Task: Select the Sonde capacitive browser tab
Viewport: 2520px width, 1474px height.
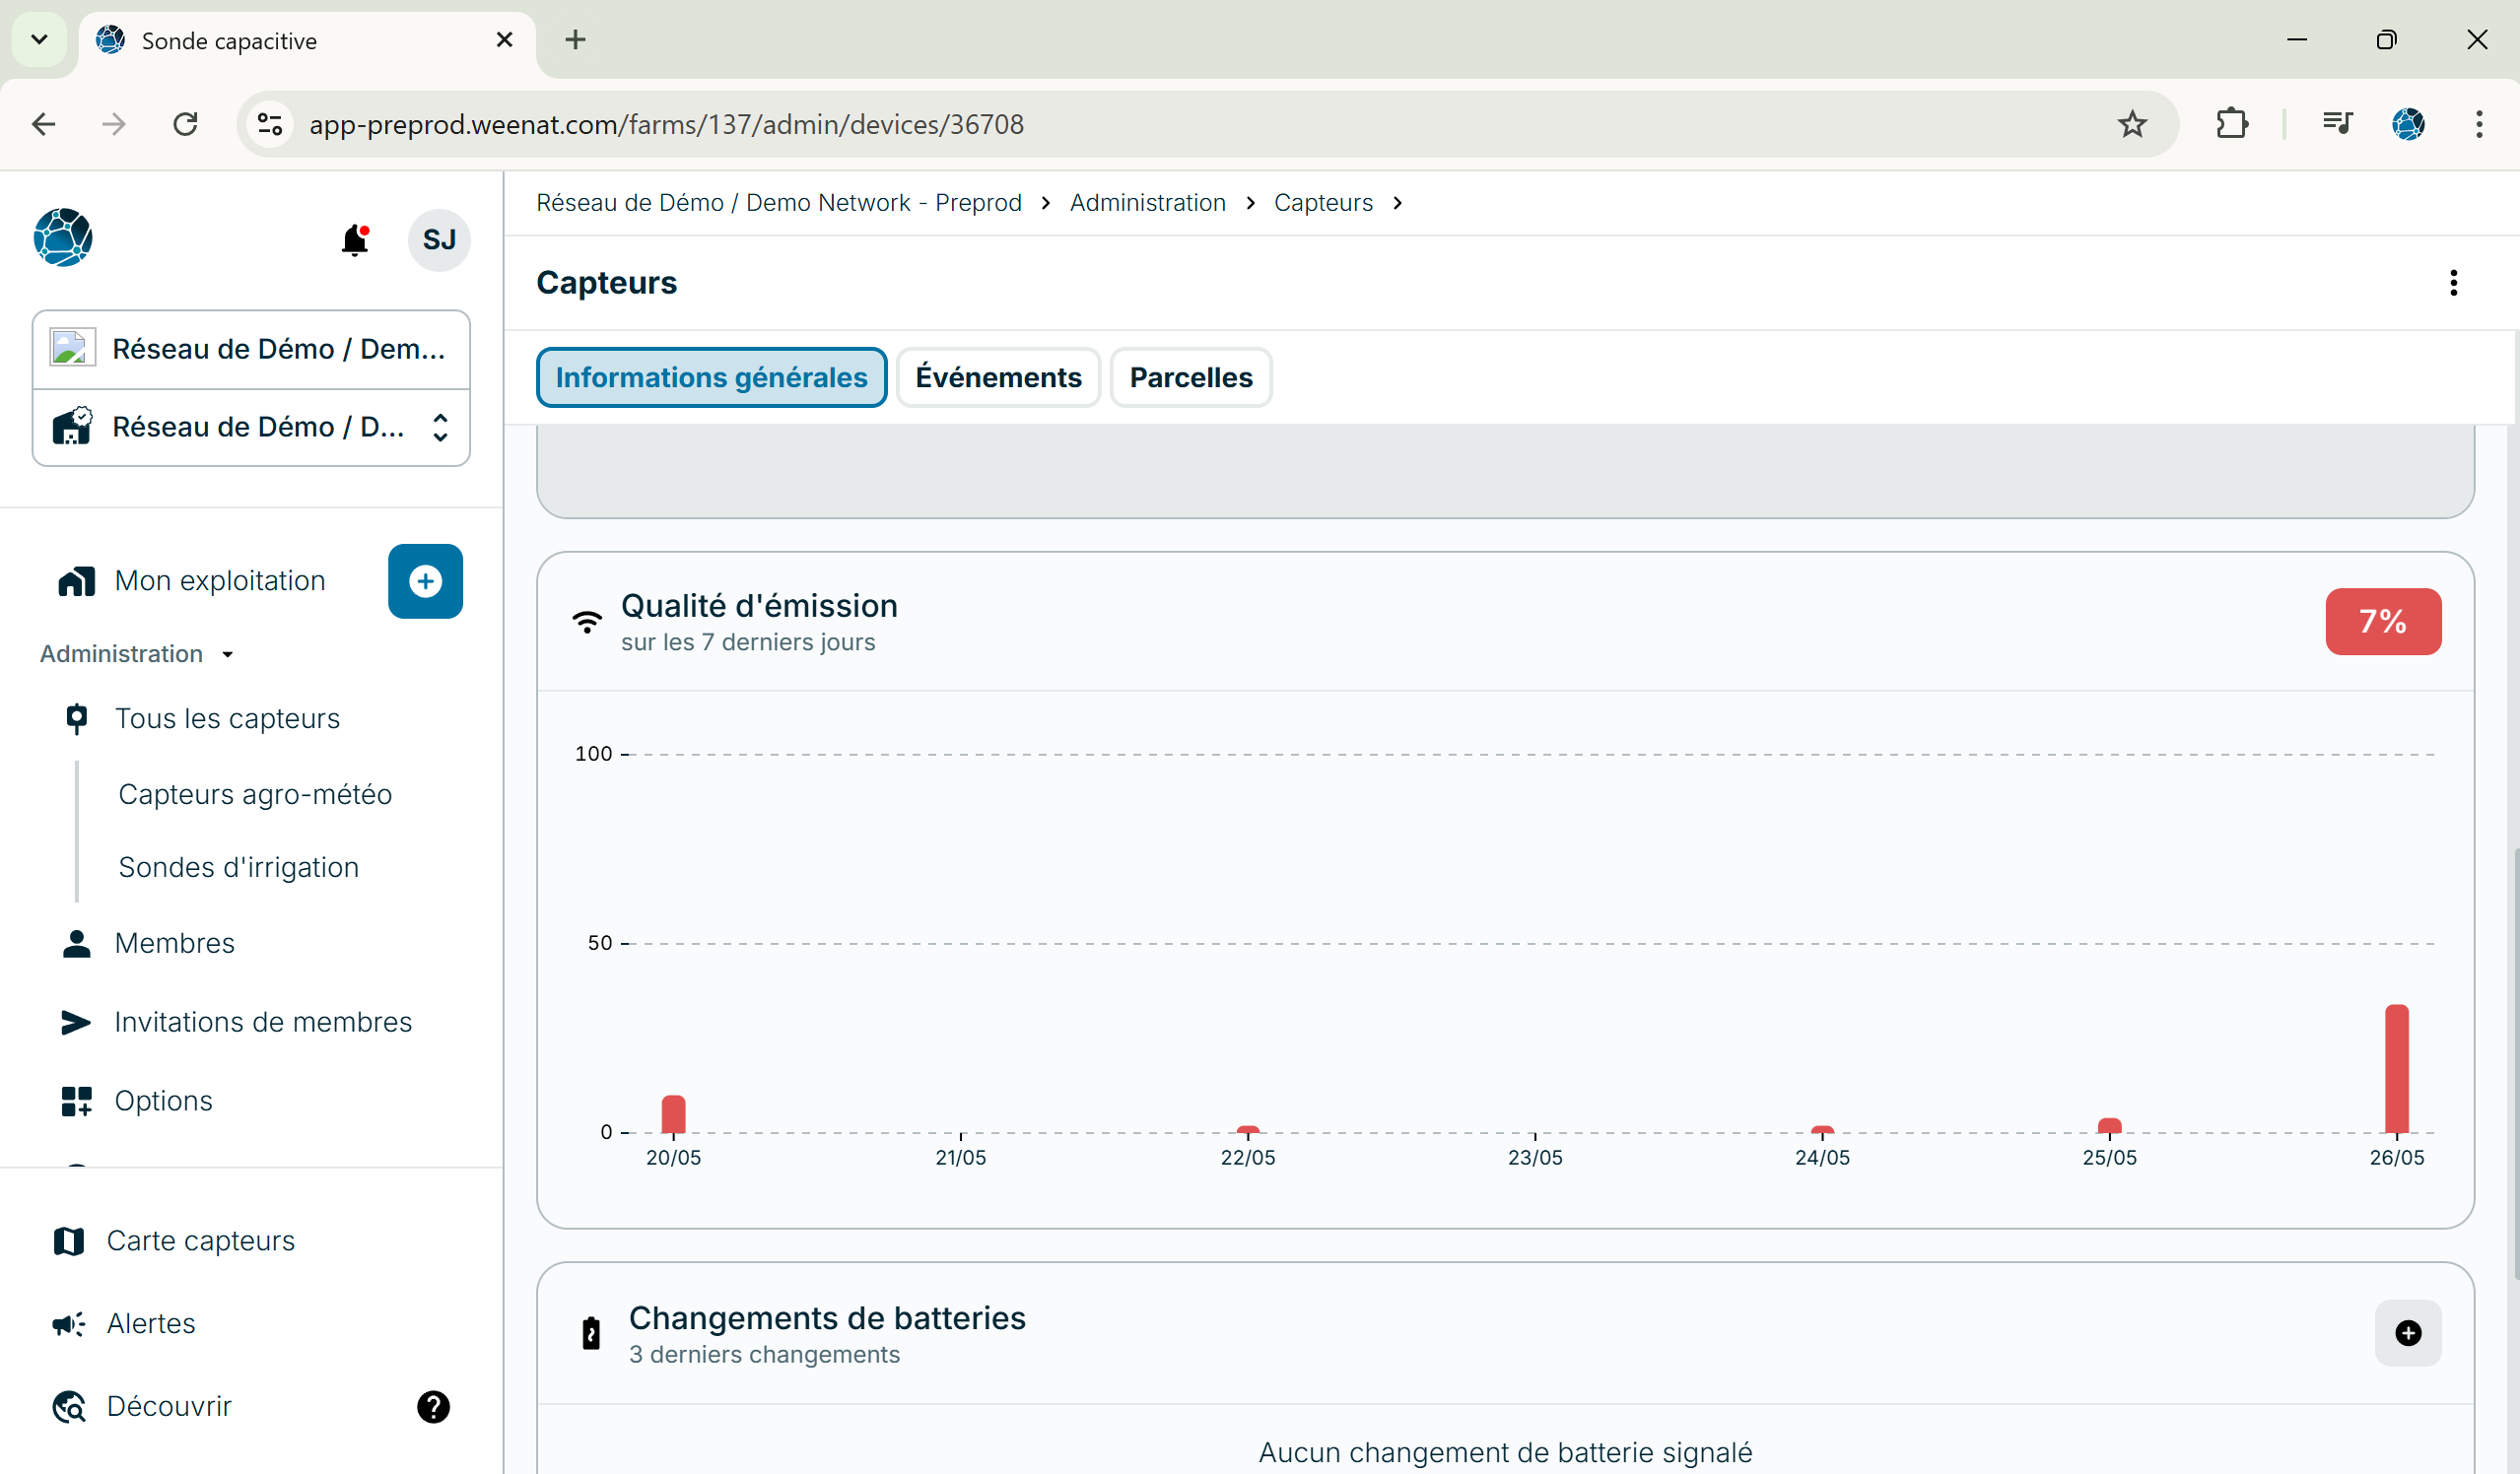Action: pos(307,41)
